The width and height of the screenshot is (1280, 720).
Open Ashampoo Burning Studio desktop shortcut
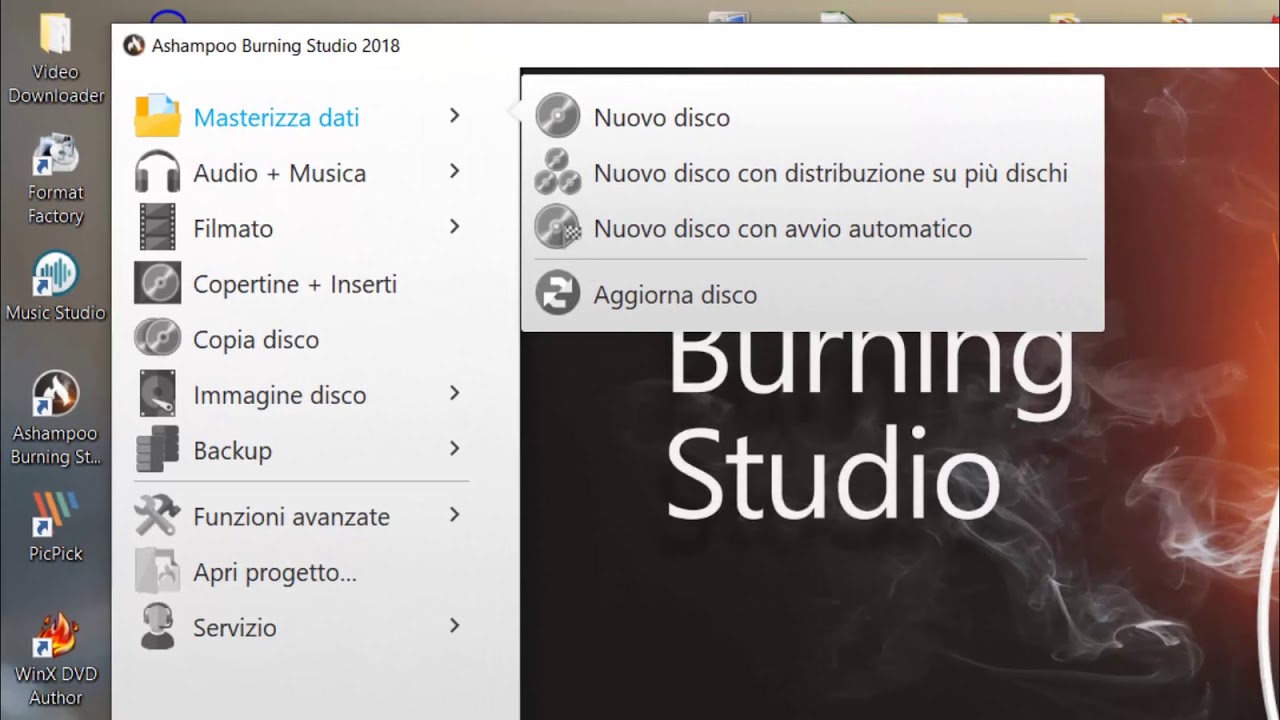pos(56,420)
